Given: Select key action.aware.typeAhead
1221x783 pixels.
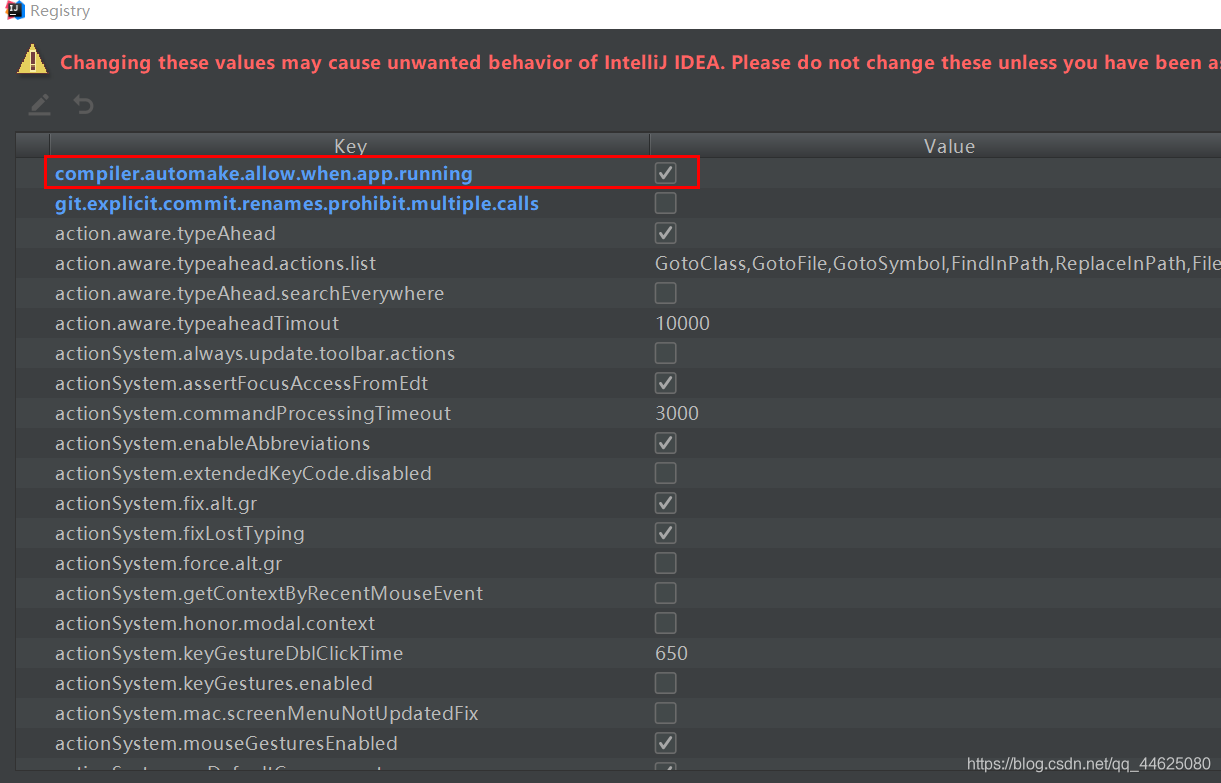Looking at the screenshot, I should click(165, 233).
